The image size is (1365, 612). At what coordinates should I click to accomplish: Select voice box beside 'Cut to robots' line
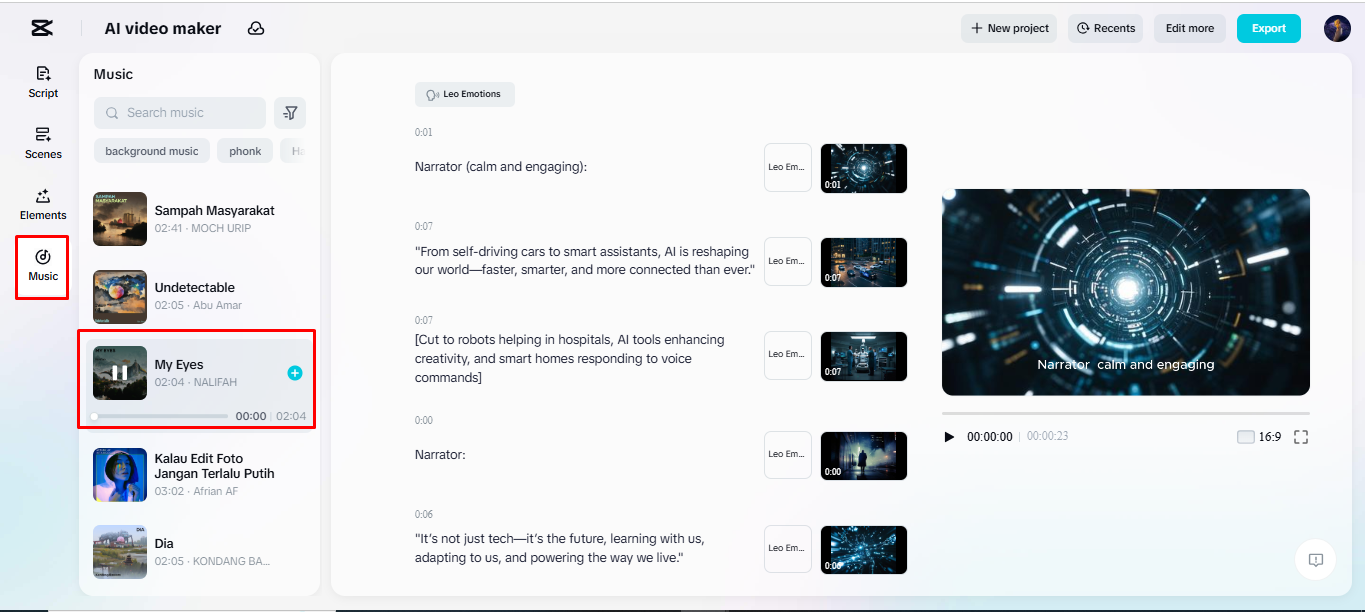(788, 355)
